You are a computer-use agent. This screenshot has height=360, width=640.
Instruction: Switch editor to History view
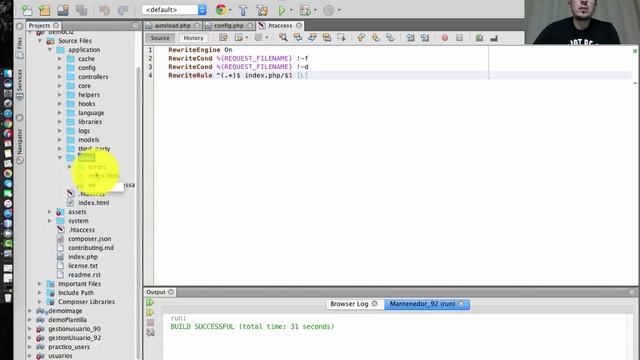tap(193, 38)
